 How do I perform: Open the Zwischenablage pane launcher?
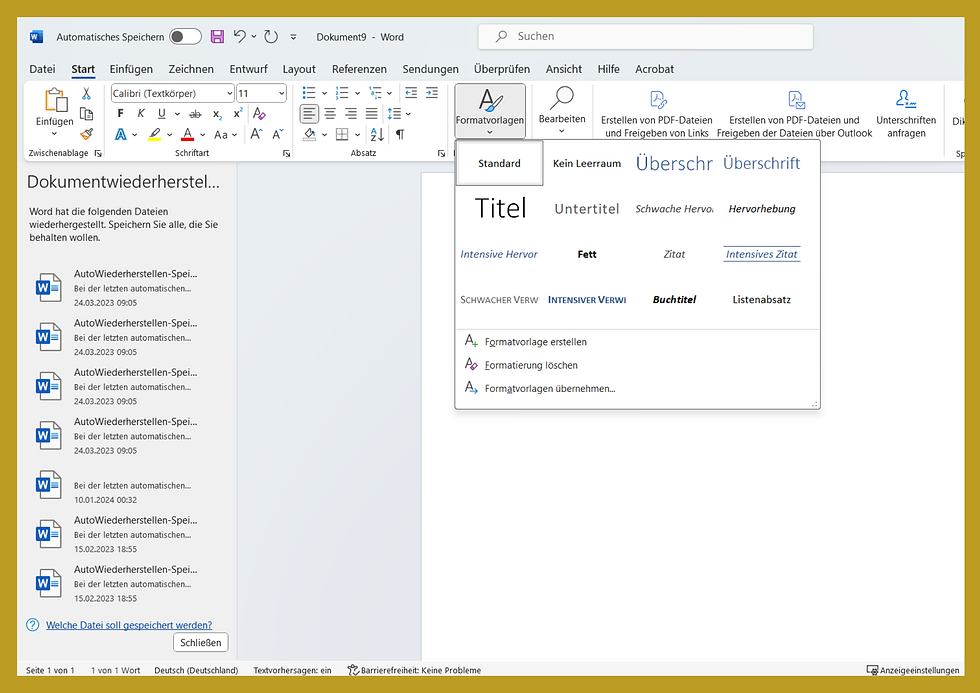(x=98, y=153)
